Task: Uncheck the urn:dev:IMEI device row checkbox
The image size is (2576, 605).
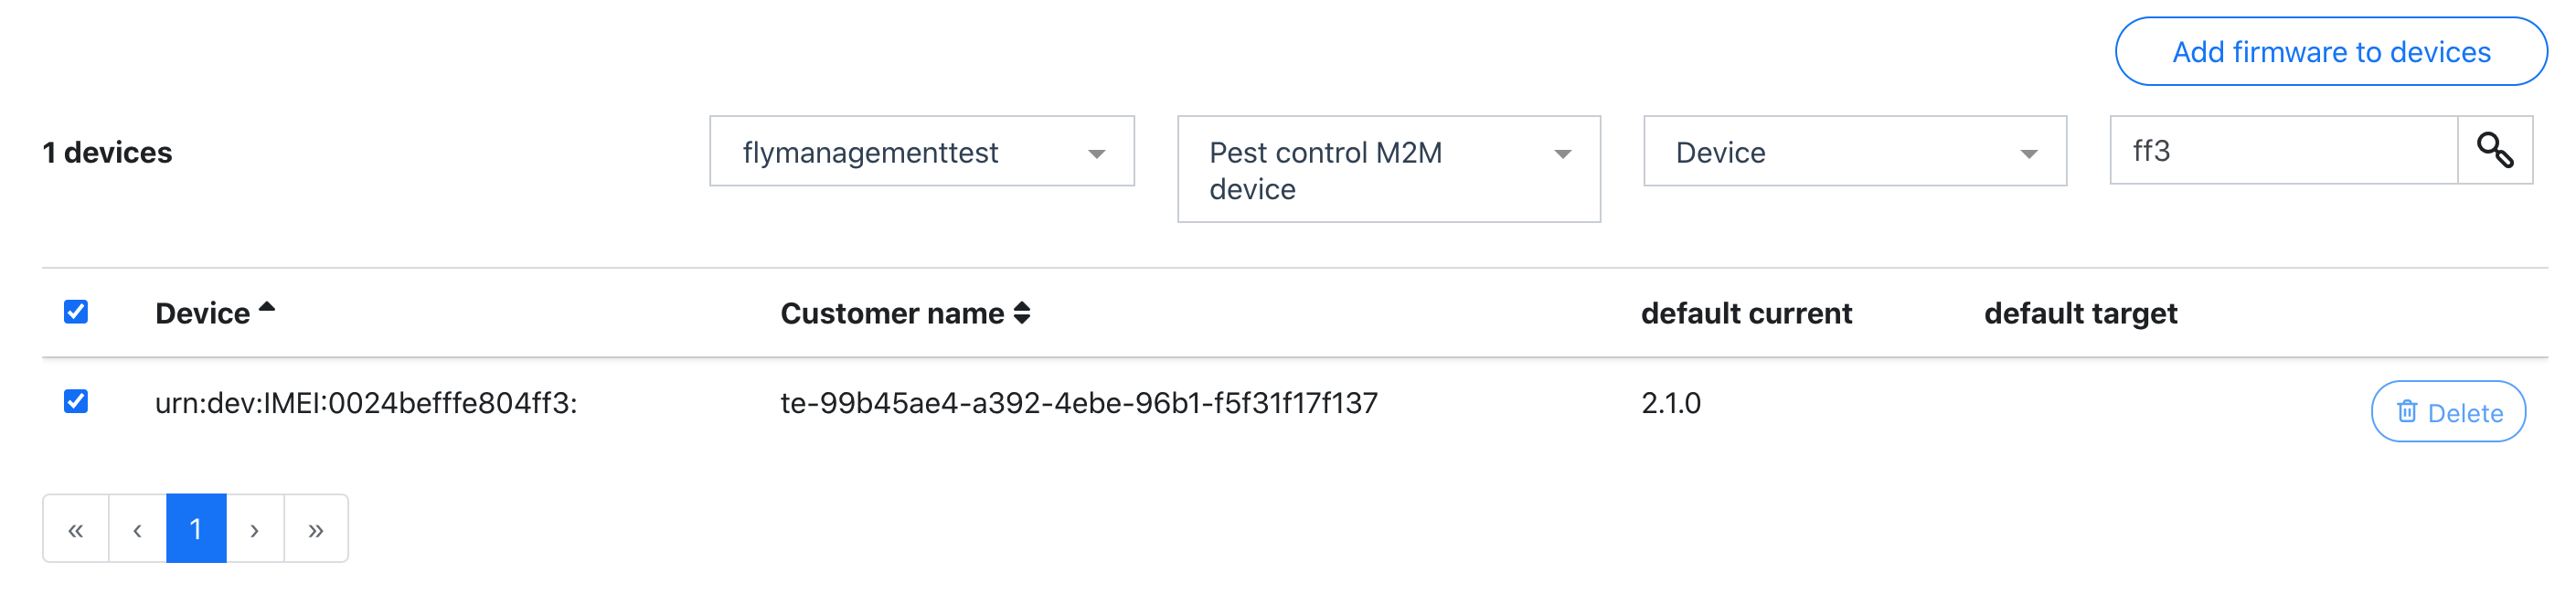Action: pos(76,401)
